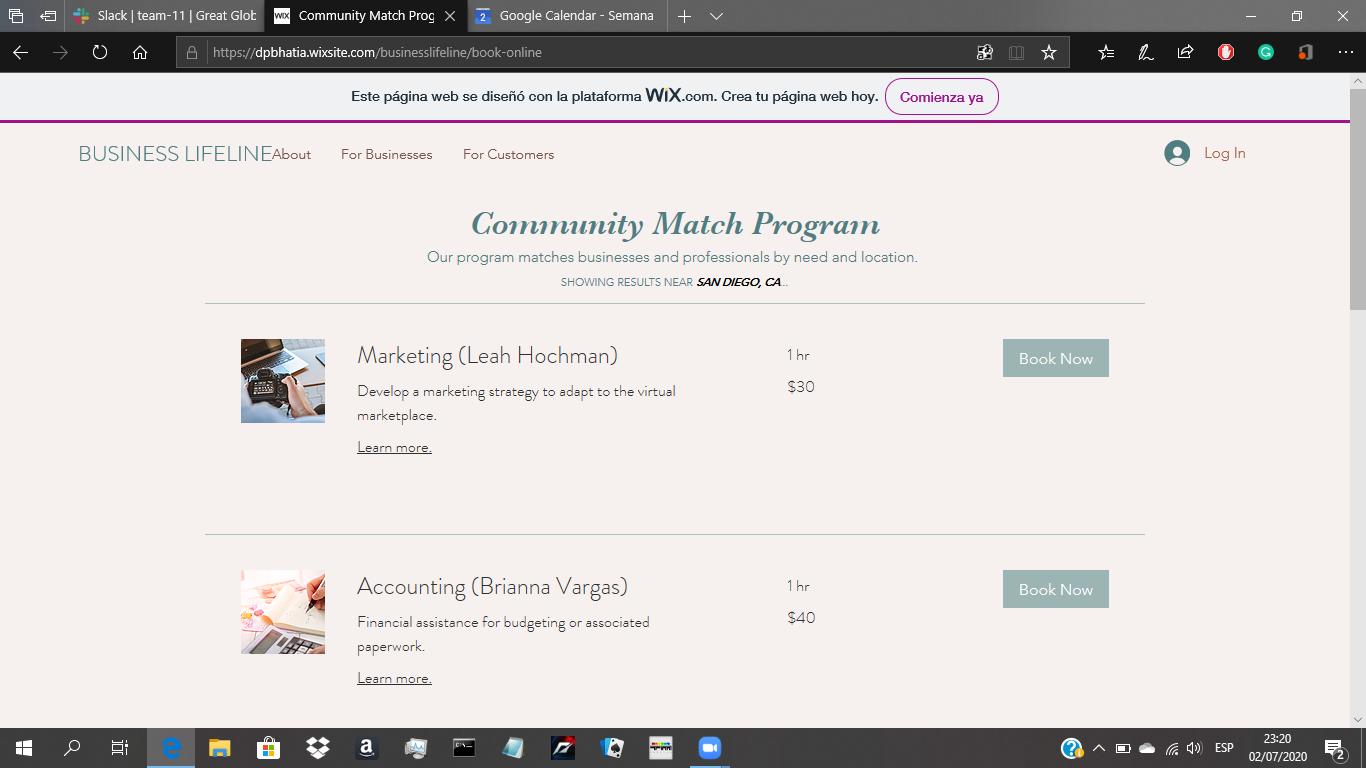Open Learn more for the Accounting service
The image size is (1366, 768).
point(394,678)
